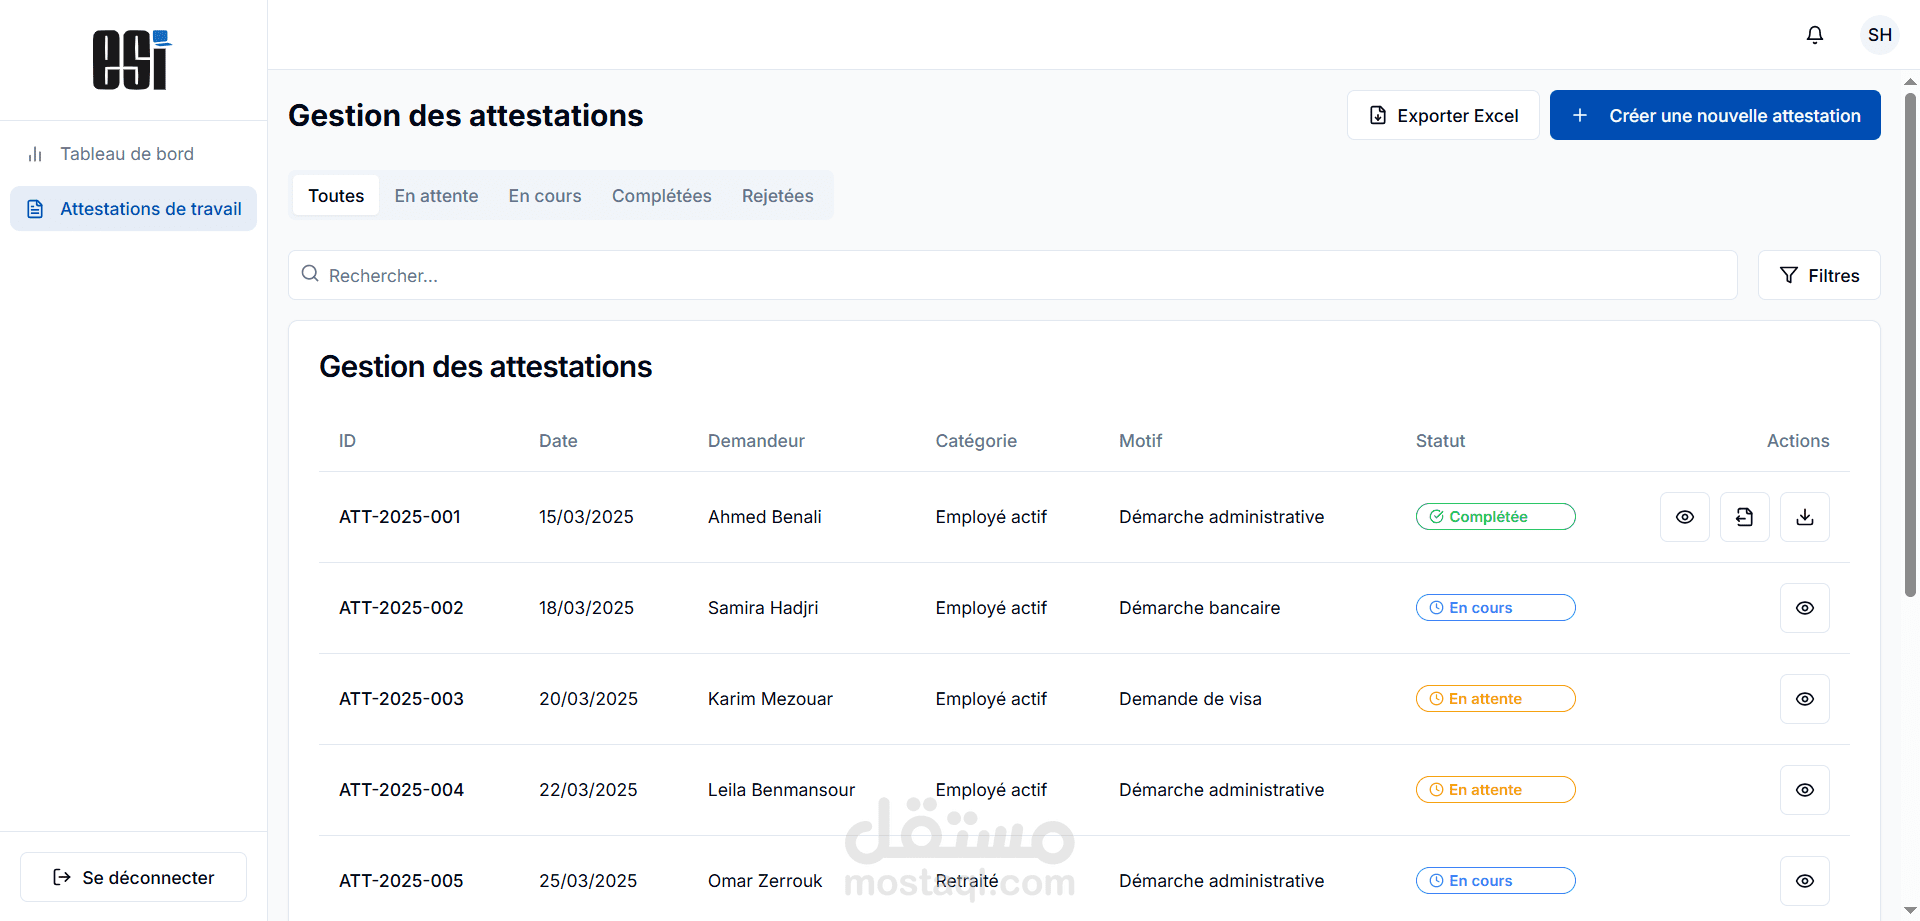Click the ID column header

coord(347,441)
